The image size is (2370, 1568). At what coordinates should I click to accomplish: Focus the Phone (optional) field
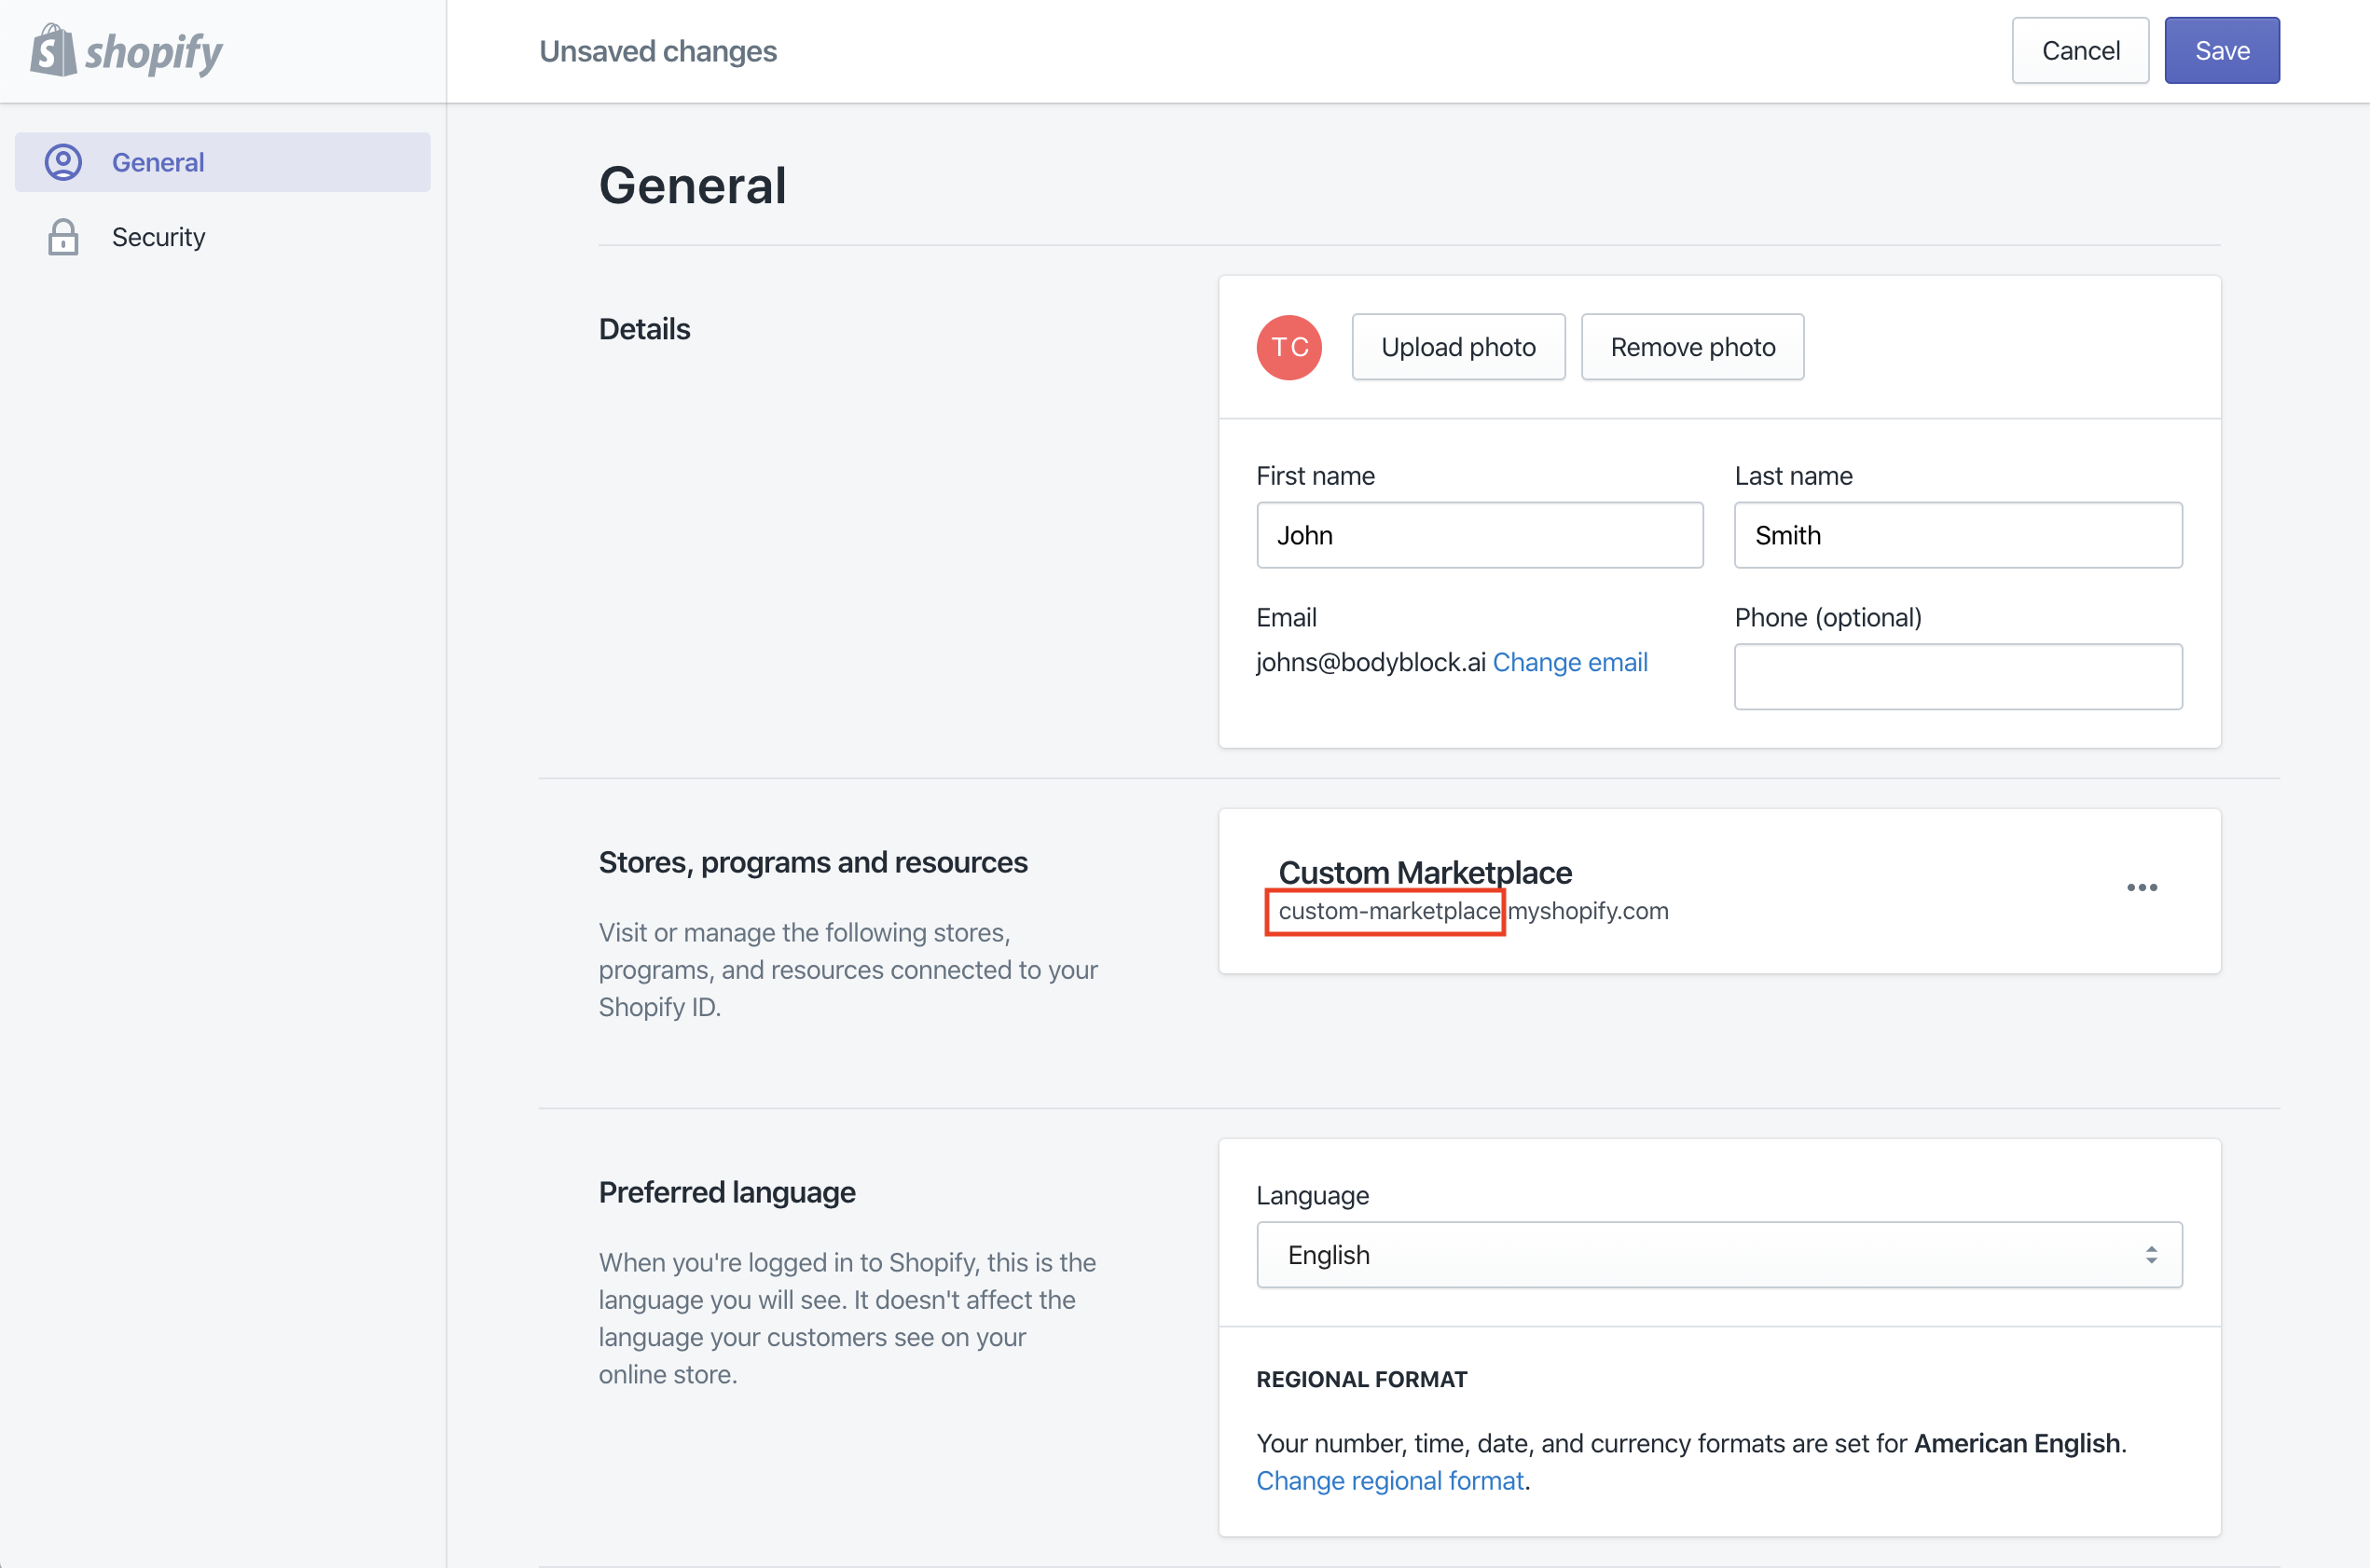(x=1958, y=677)
